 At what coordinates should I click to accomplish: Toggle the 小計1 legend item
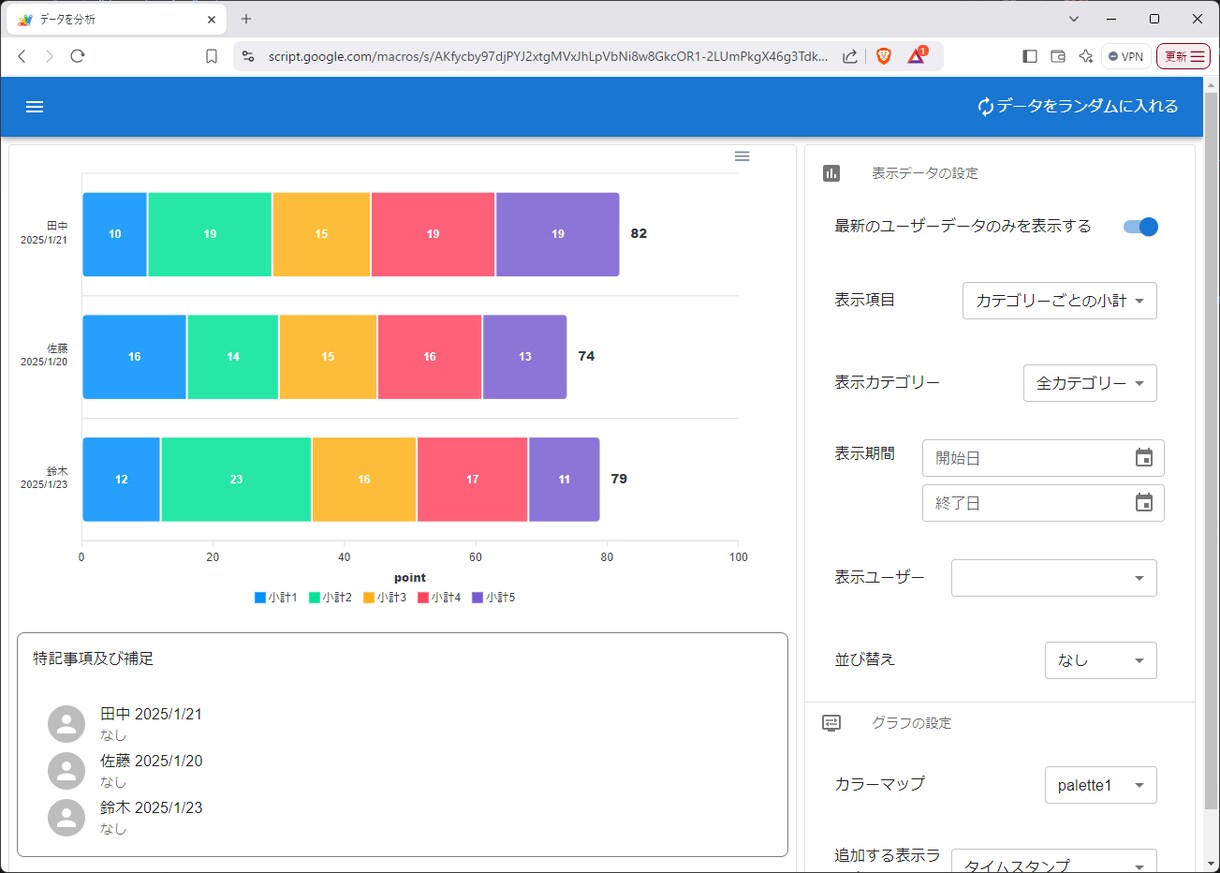(276, 597)
